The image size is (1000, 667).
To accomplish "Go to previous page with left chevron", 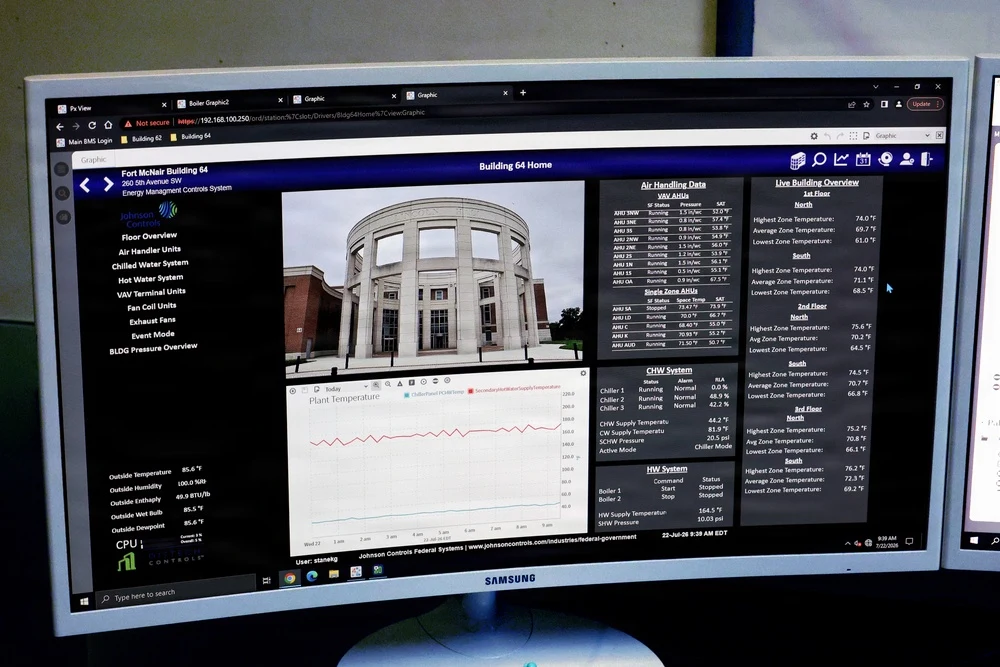I will 85,186.
